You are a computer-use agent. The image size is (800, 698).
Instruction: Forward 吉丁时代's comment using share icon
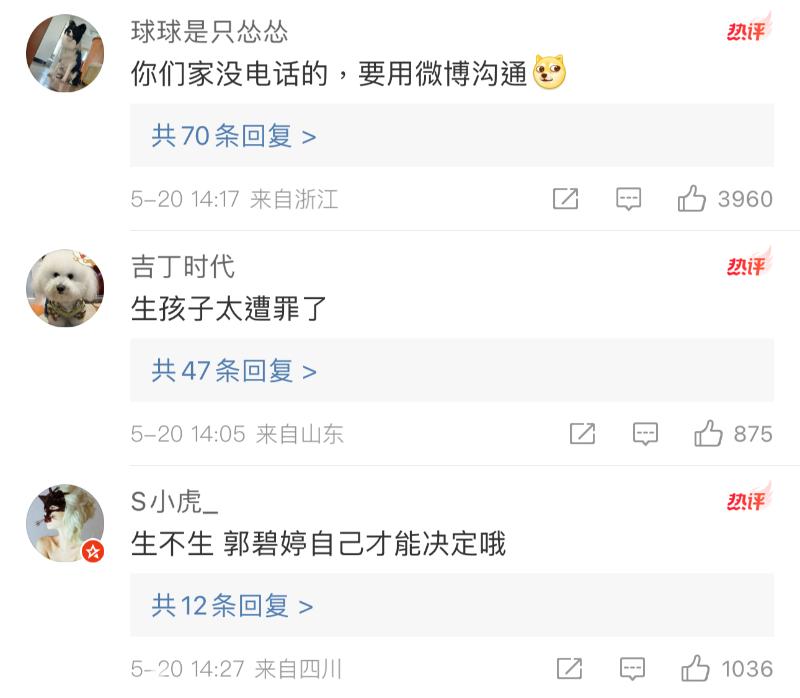point(582,433)
